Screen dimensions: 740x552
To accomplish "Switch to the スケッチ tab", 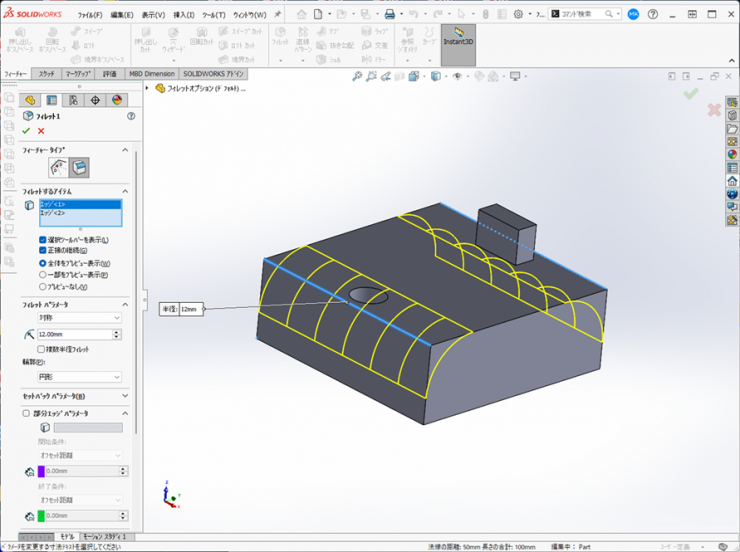I will click(47, 74).
